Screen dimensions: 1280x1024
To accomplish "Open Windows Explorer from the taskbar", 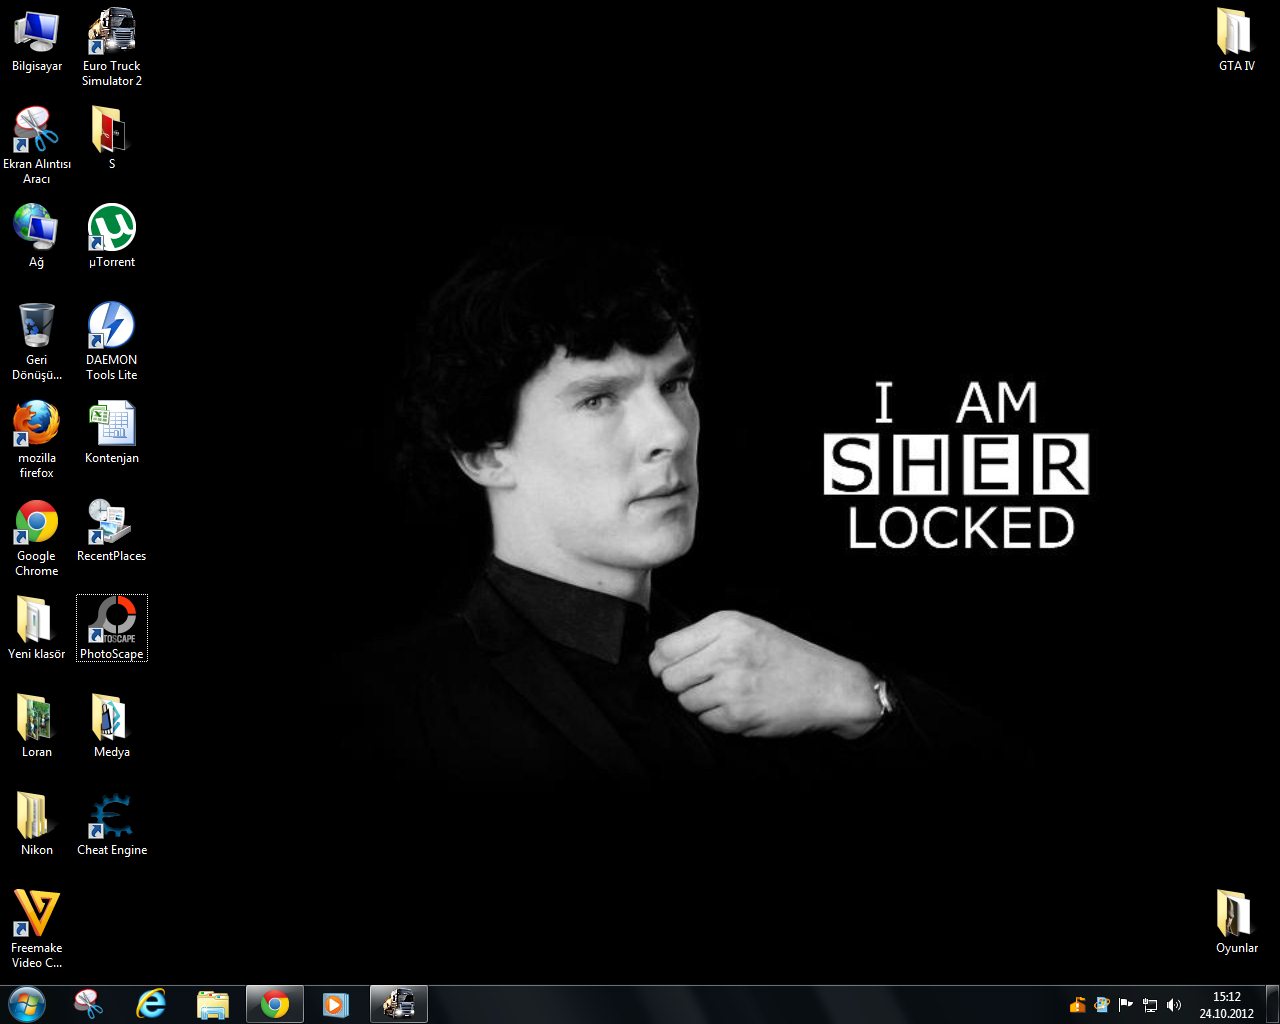I will [213, 1004].
